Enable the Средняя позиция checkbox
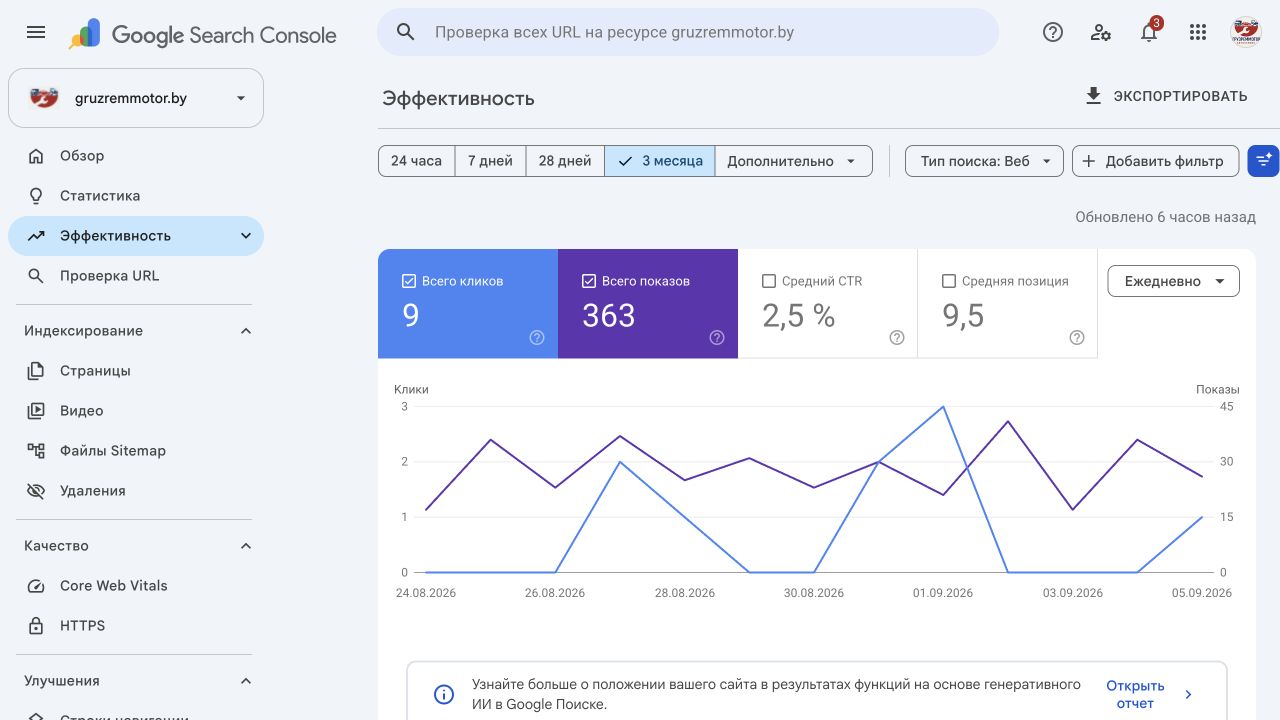This screenshot has height=720, width=1280. (948, 281)
